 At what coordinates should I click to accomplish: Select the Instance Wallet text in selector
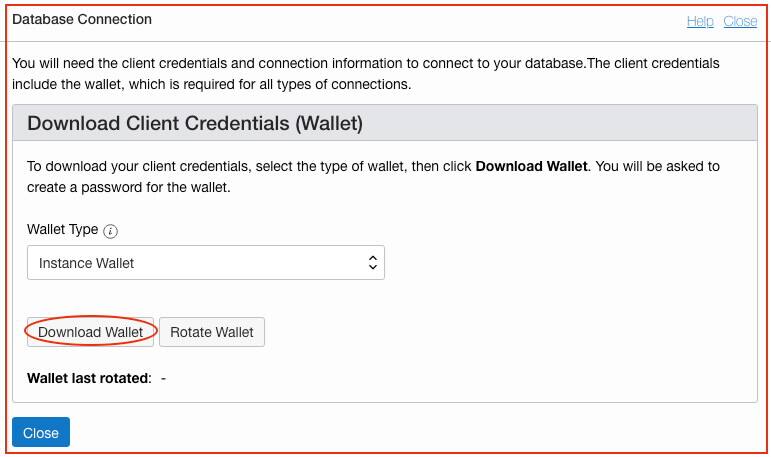87,263
